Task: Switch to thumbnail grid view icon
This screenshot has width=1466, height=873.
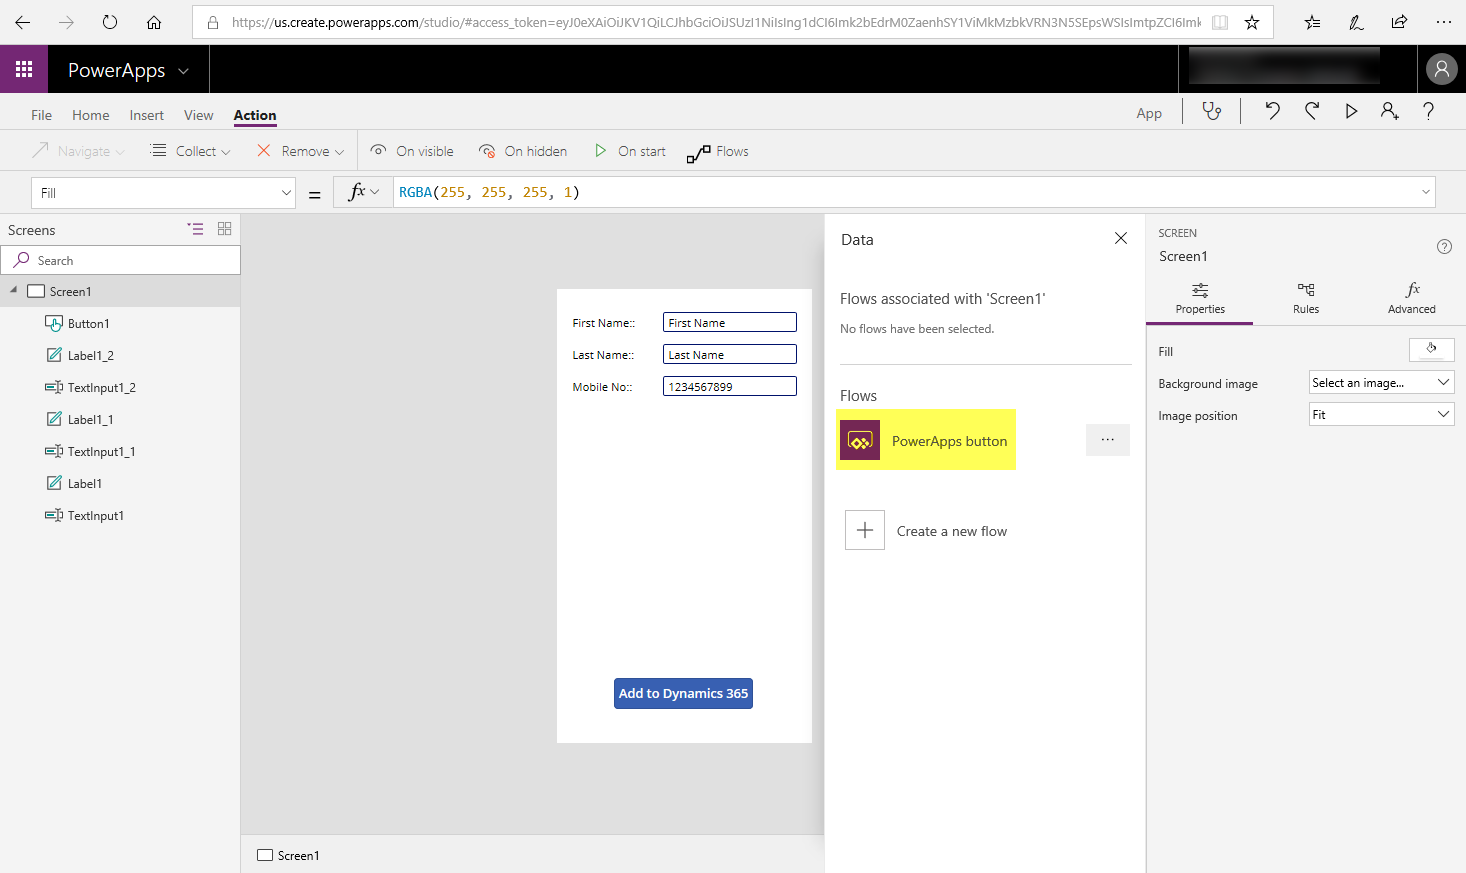Action: pos(224,229)
